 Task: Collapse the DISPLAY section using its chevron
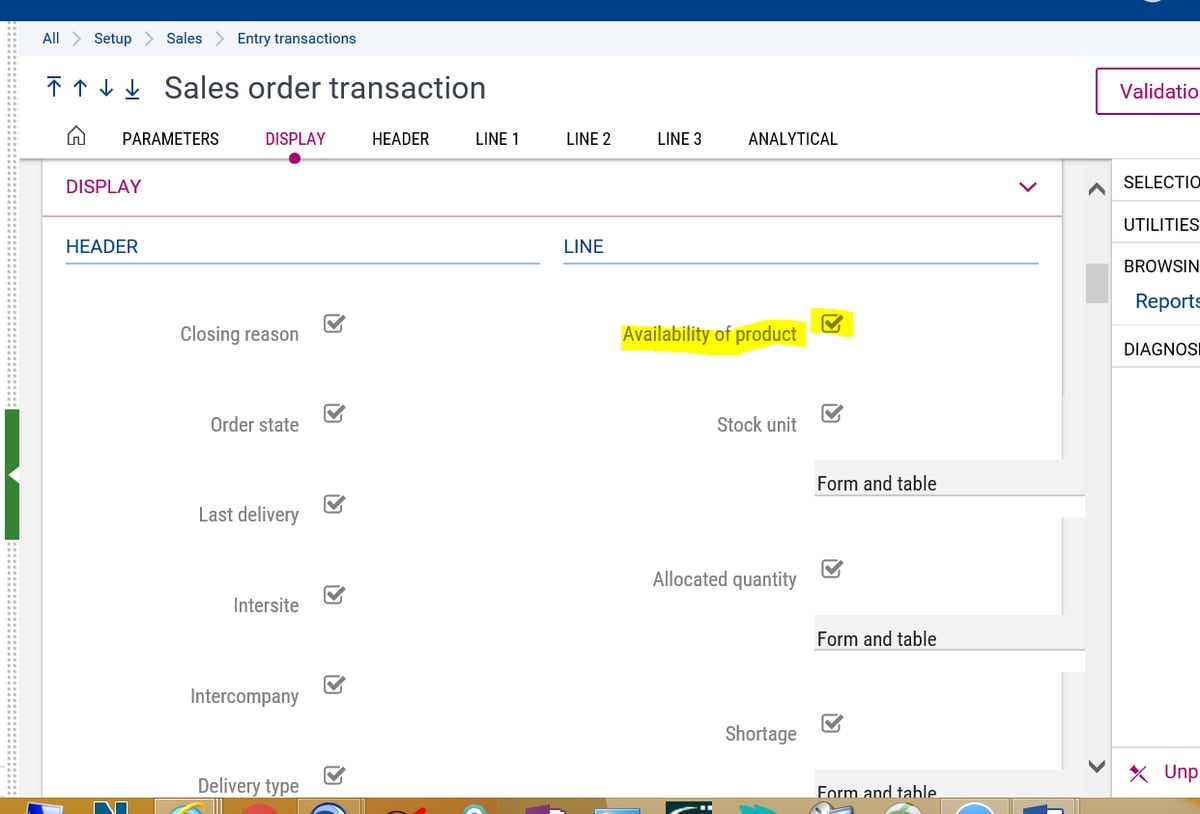(x=1028, y=187)
